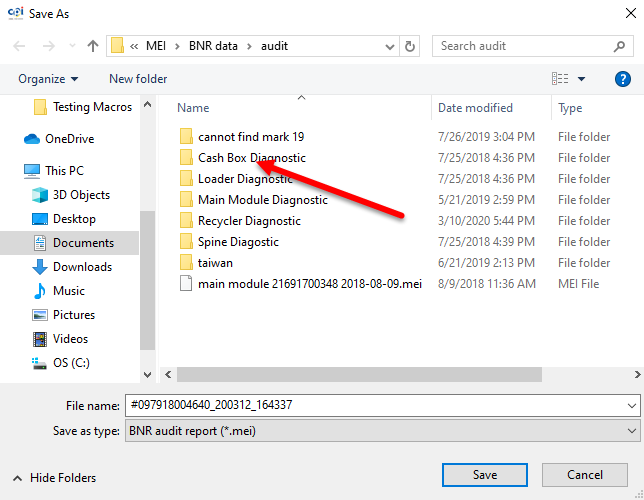Click the Up one level arrow
644x500 pixels.
click(93, 46)
